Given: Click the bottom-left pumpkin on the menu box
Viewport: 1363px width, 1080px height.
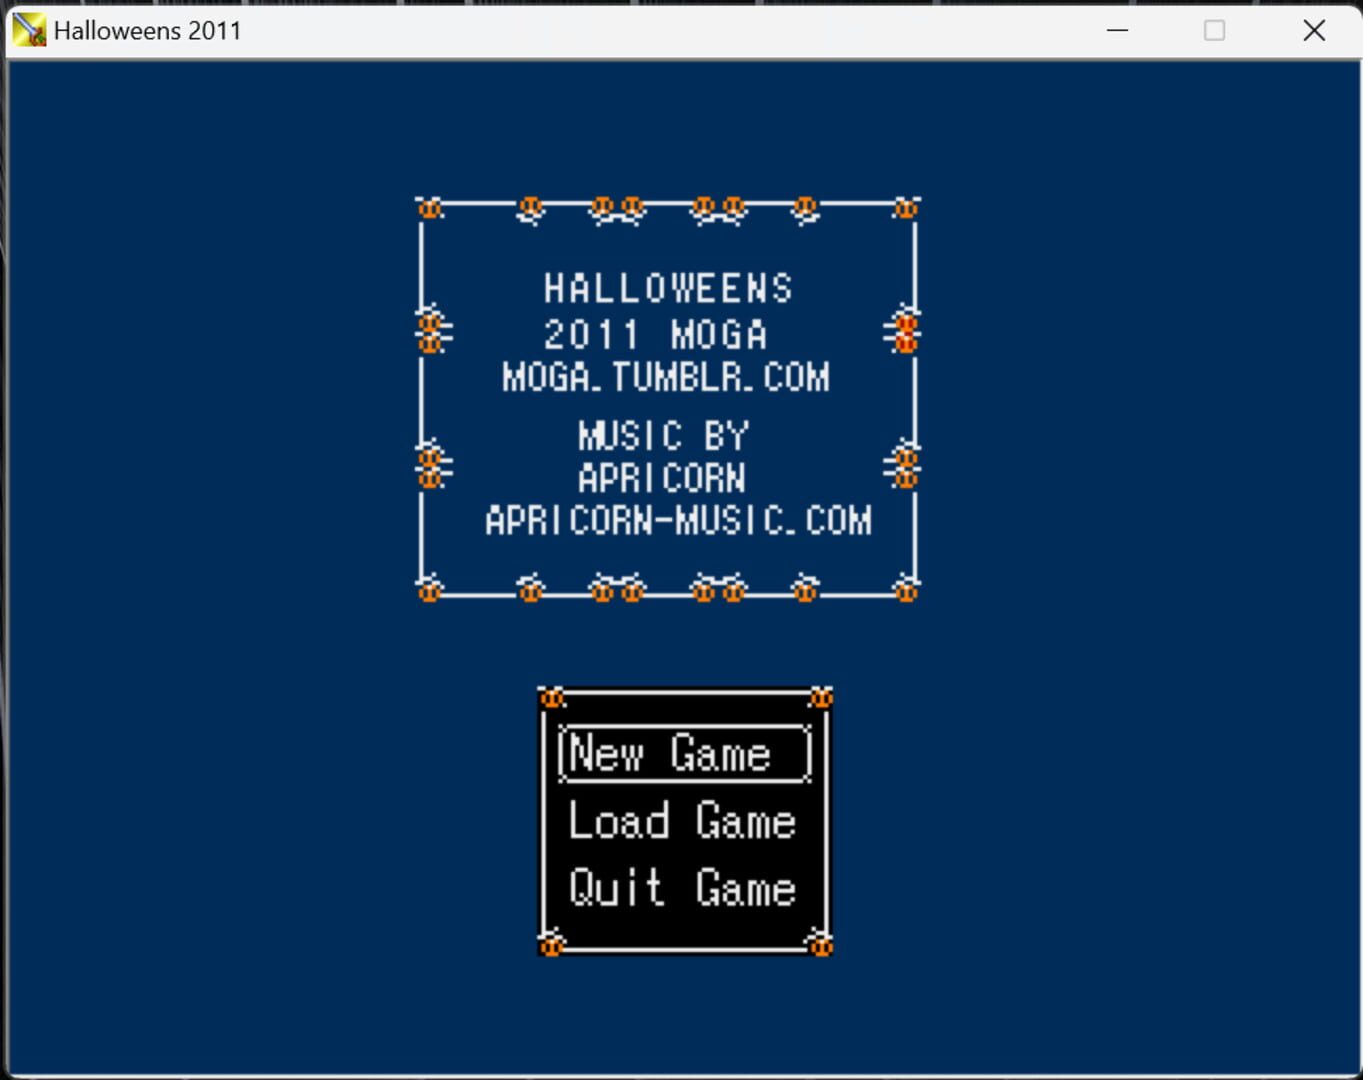Looking at the screenshot, I should pos(552,943).
